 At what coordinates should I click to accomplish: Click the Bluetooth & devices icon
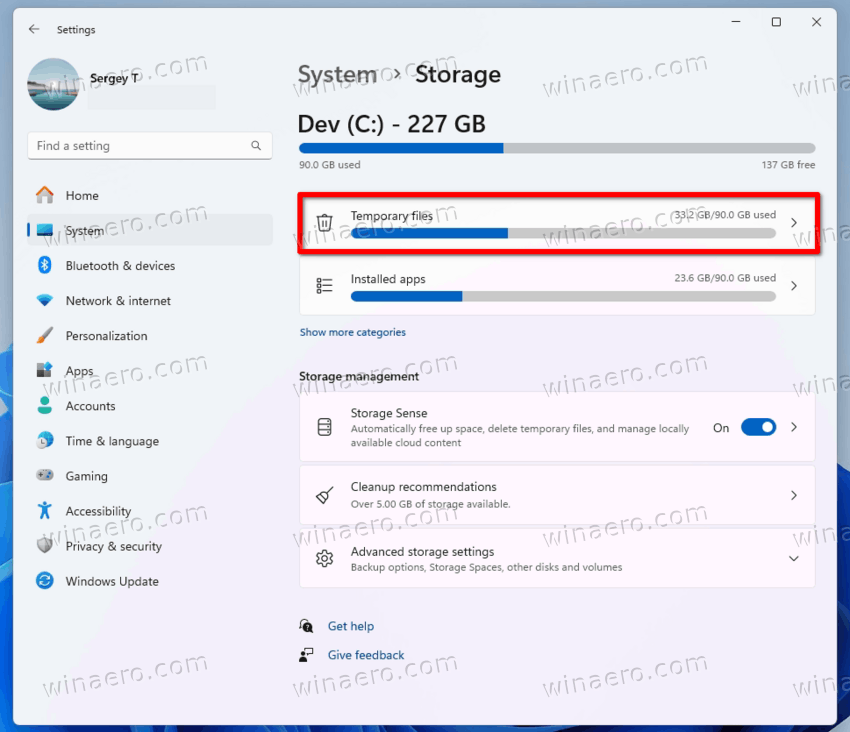point(45,265)
